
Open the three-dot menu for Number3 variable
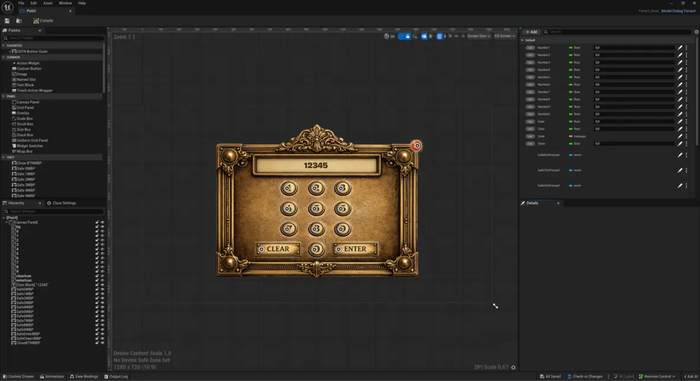[x=687, y=63]
